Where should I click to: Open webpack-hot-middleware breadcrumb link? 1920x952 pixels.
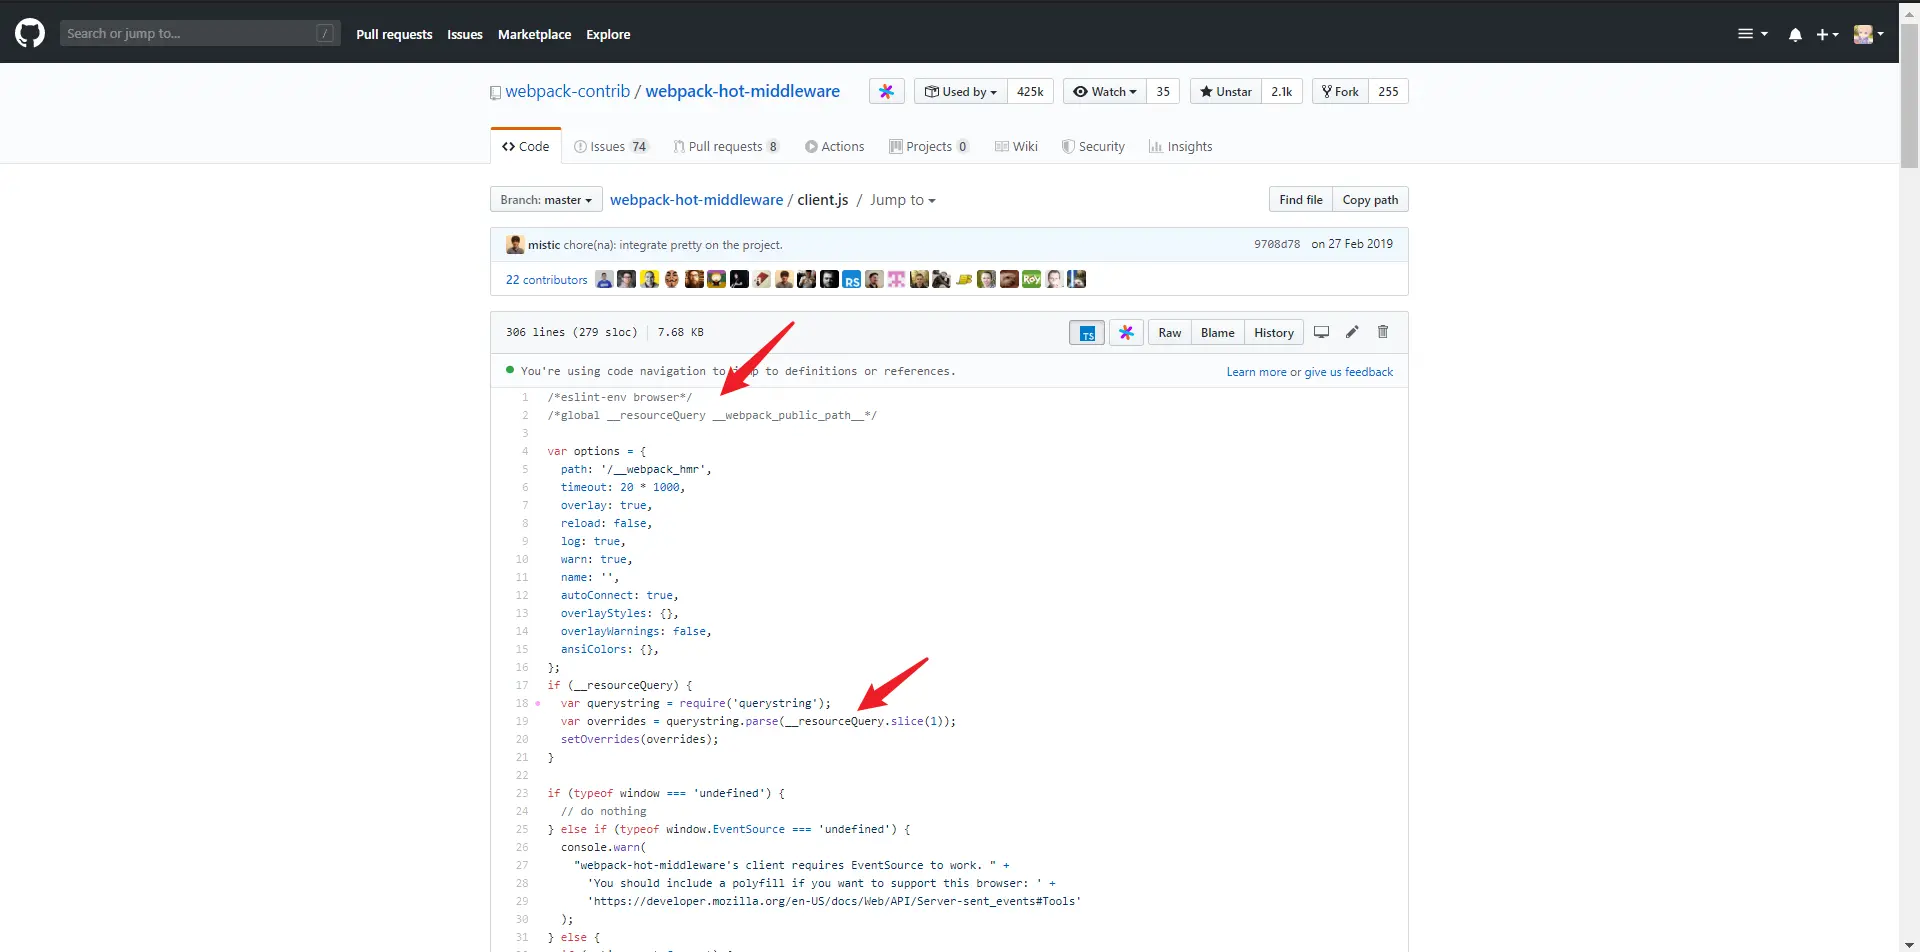pyautogui.click(x=697, y=200)
